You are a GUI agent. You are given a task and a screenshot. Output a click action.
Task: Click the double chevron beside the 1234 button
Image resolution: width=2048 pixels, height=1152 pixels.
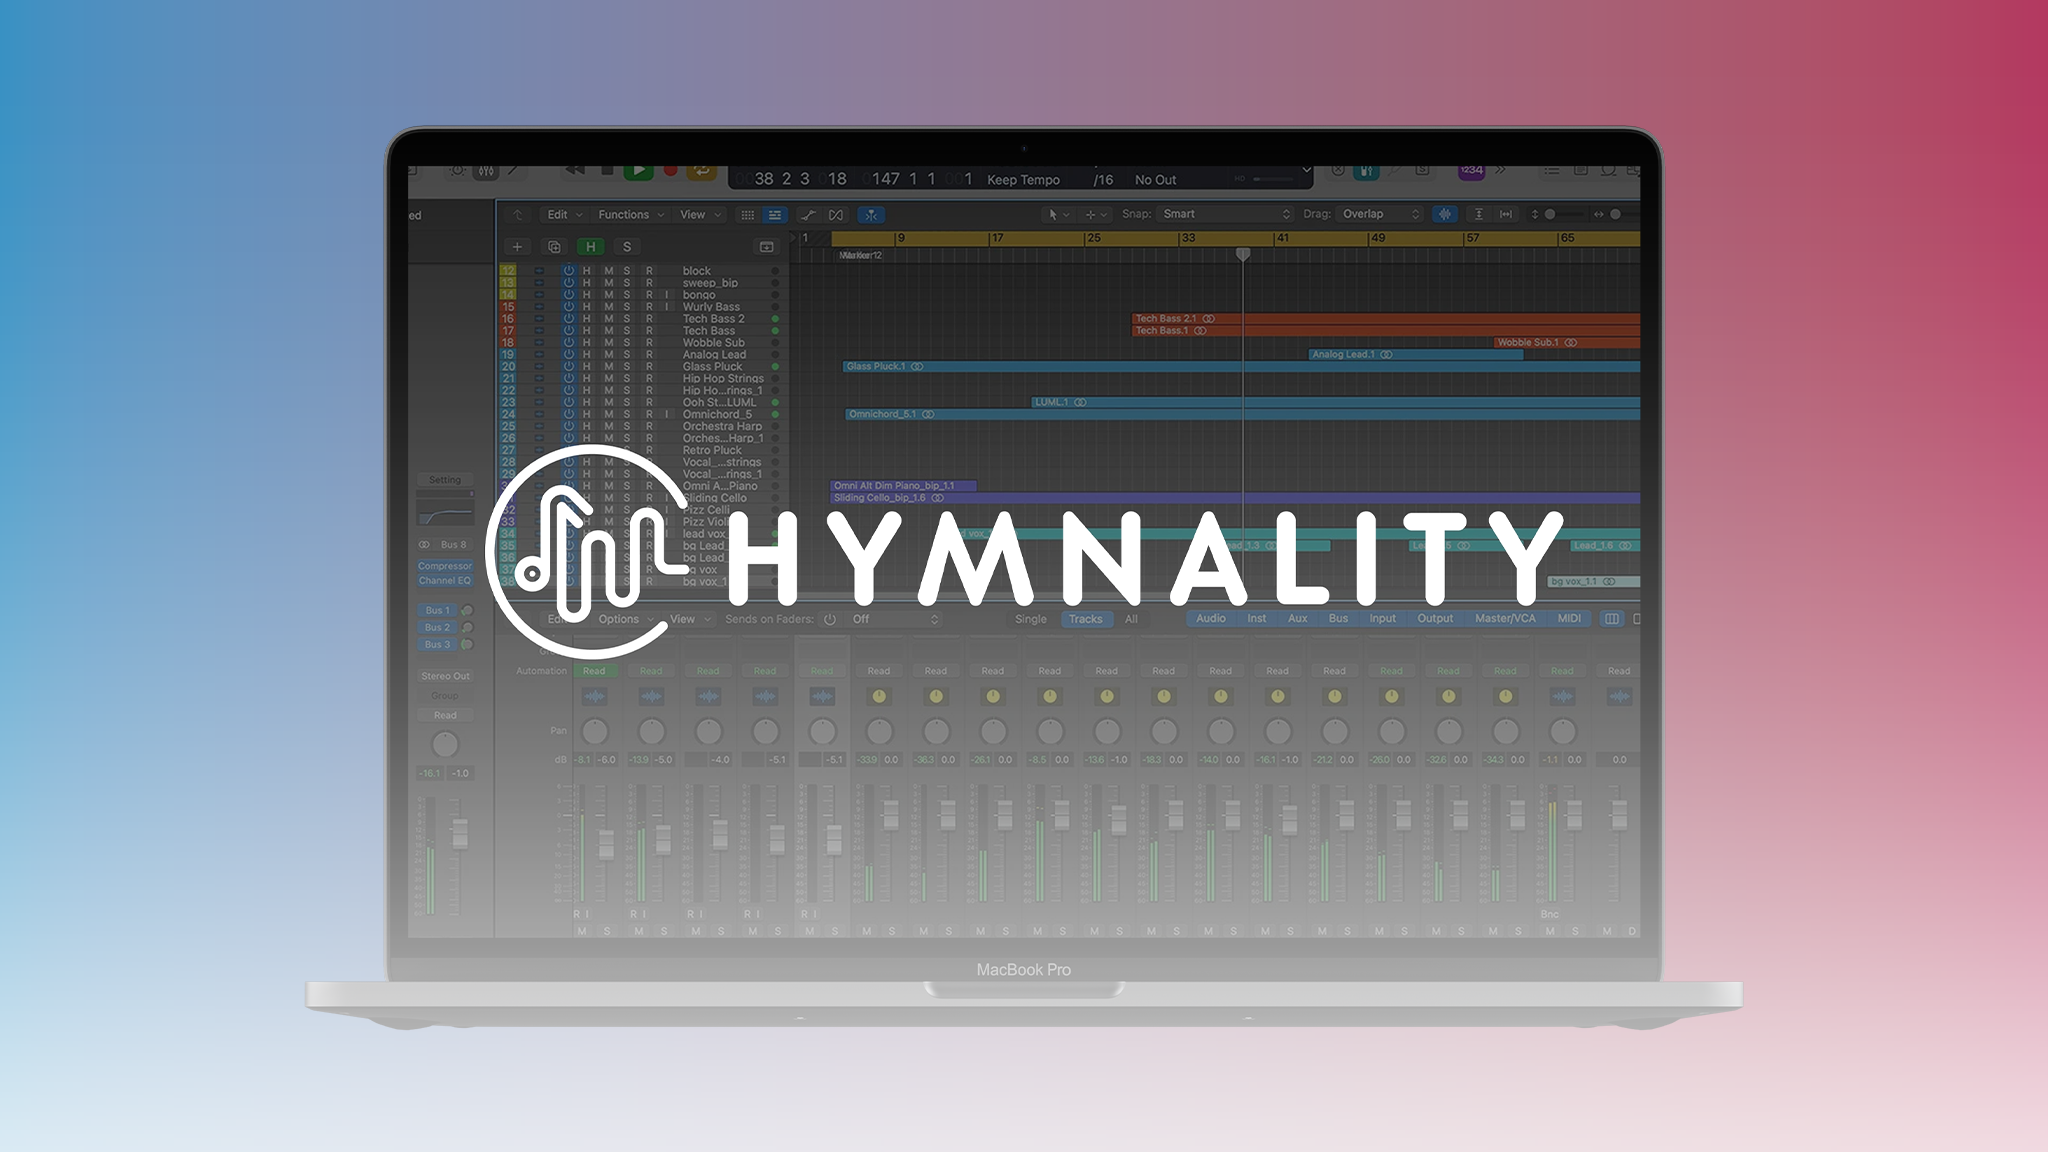pos(1501,170)
